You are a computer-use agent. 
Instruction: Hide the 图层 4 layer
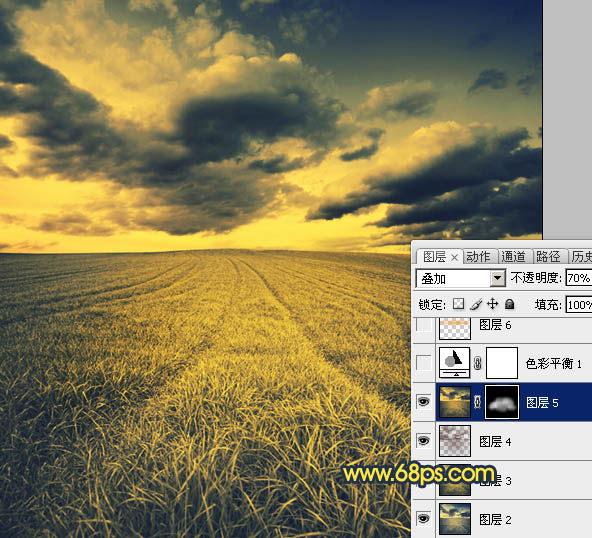tap(424, 441)
